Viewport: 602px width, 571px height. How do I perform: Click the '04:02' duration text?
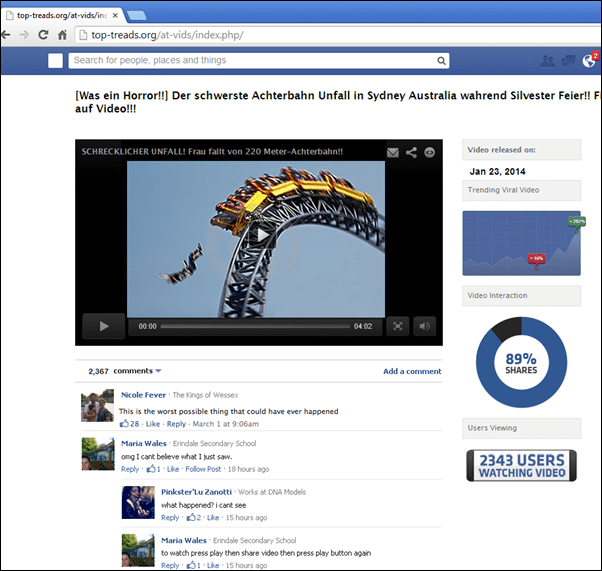363,326
